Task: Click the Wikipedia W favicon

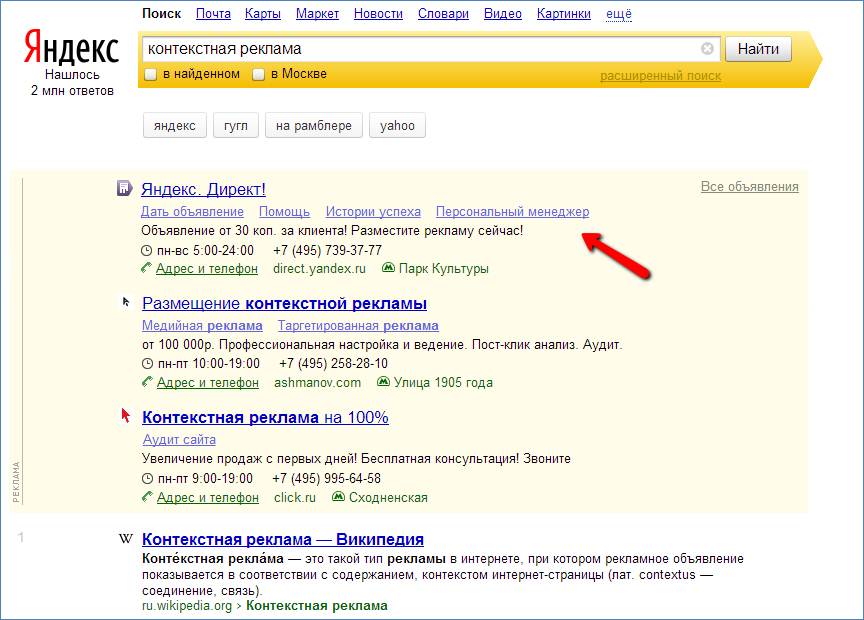Action: [126, 538]
